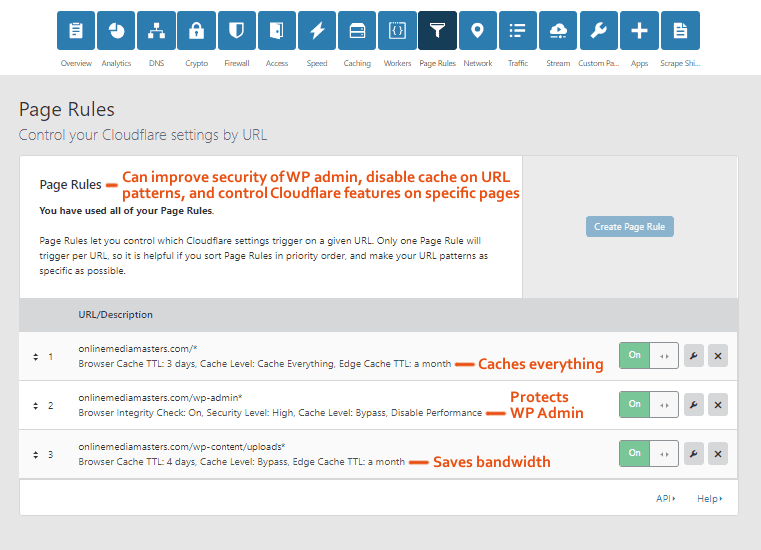This screenshot has width=761, height=550.
Task: Open the Speed lightning bolt icon
Action: [x=317, y=31]
